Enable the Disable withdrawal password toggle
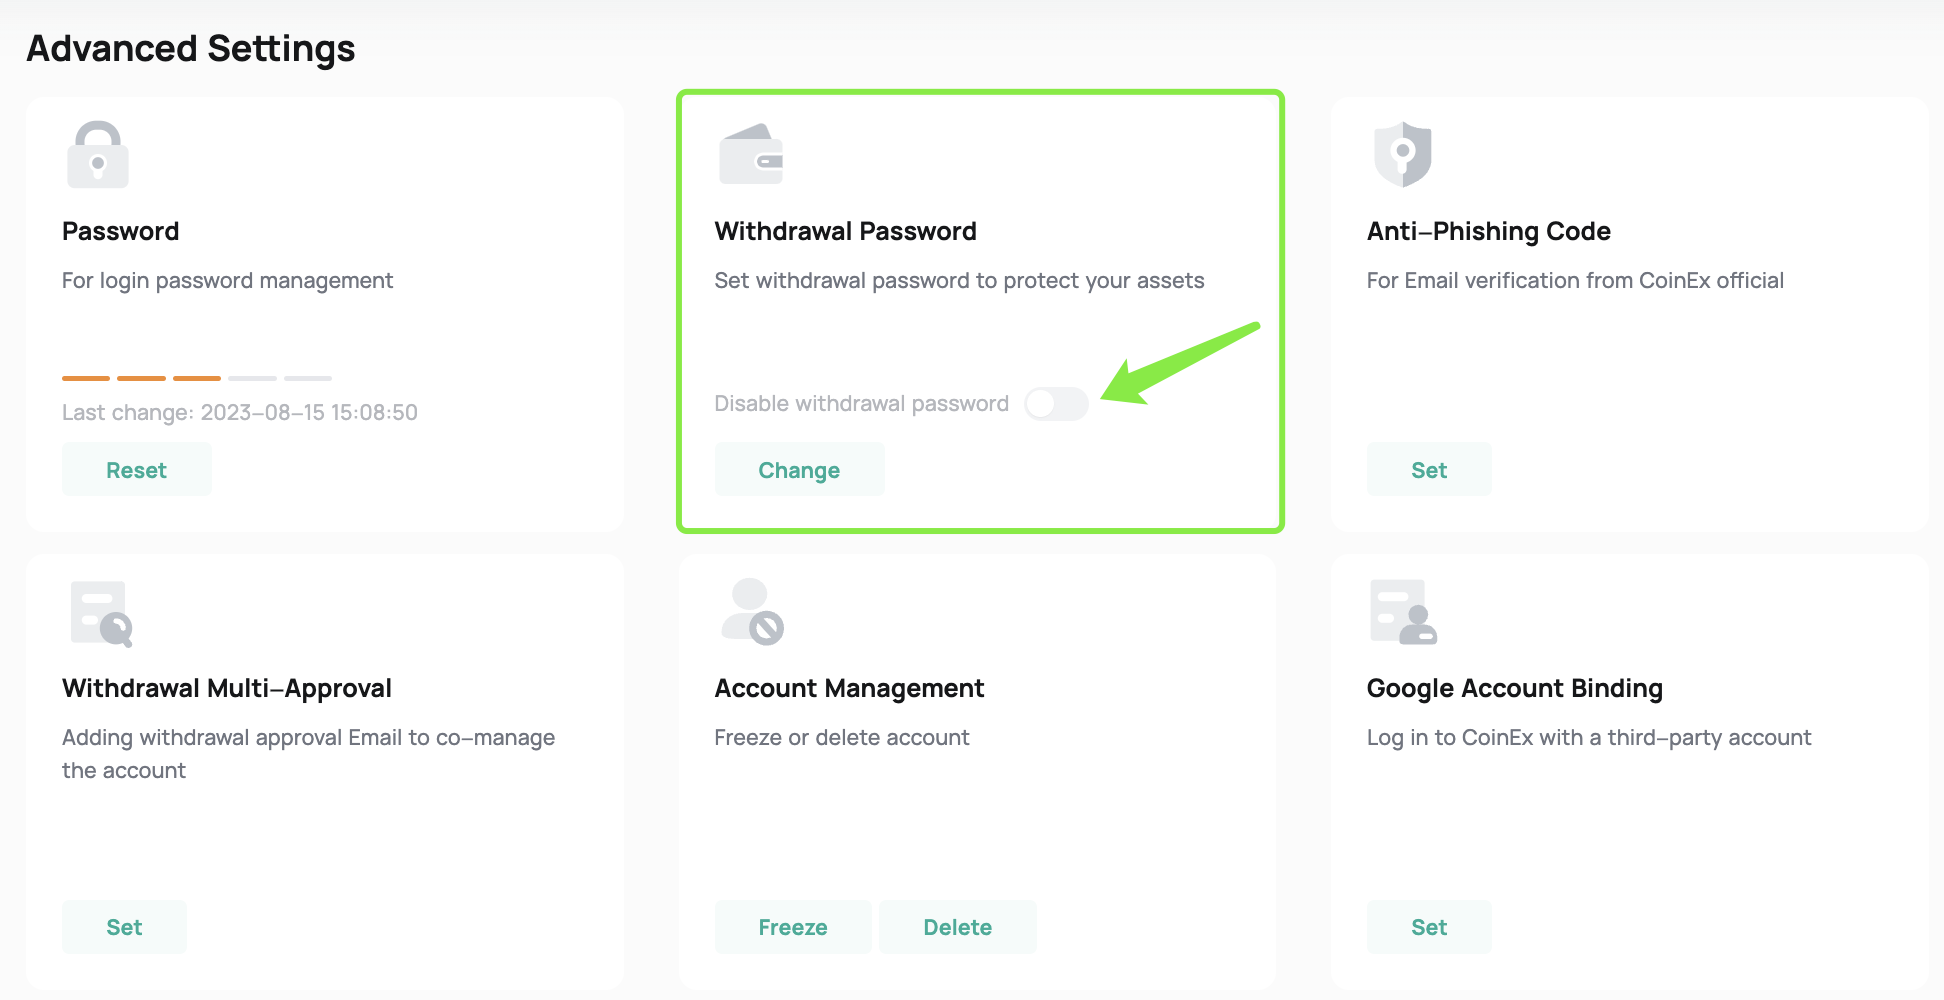1944x1000 pixels. (x=1056, y=403)
